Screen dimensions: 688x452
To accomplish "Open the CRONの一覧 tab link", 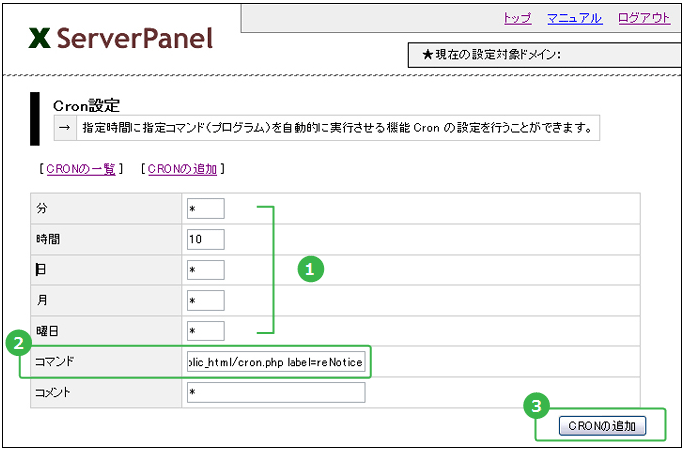I will (x=80, y=169).
